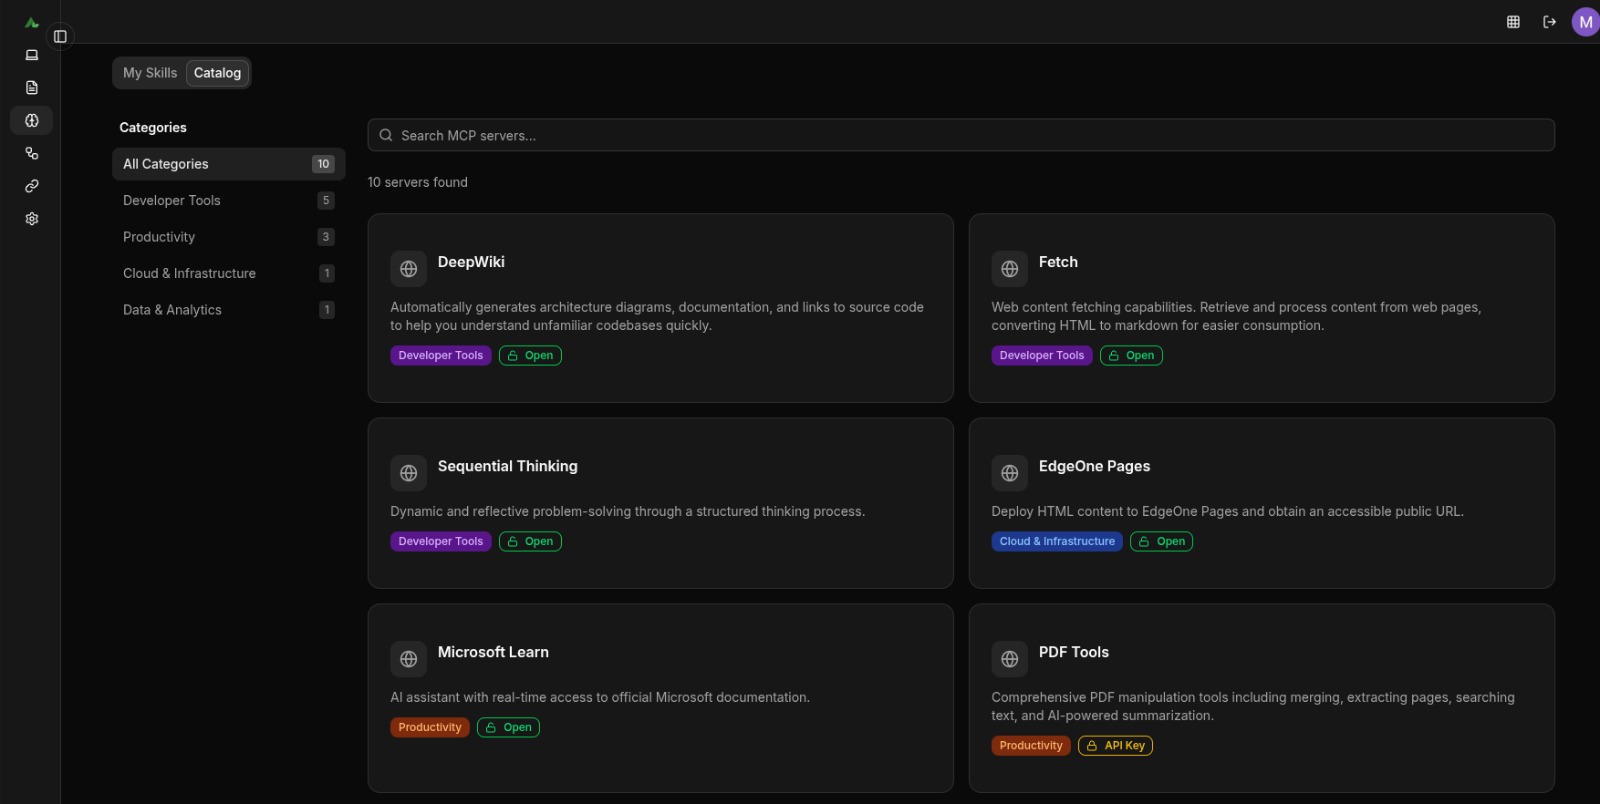The image size is (1600, 804).
Task: Open the purple M user avatar
Action: [1585, 22]
